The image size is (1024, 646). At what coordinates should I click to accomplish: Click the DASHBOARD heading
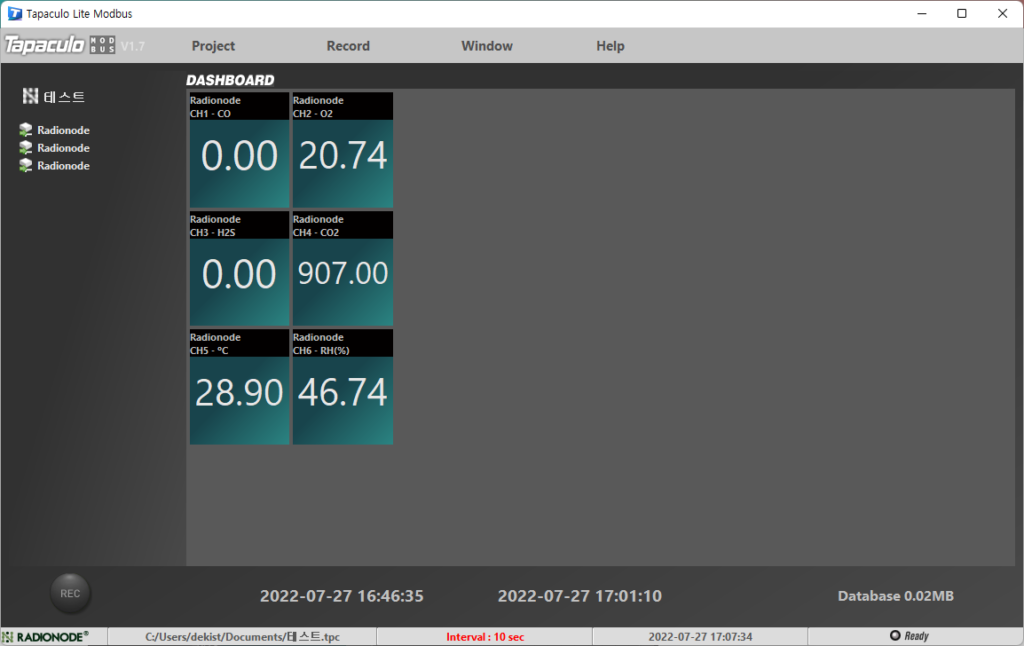230,80
